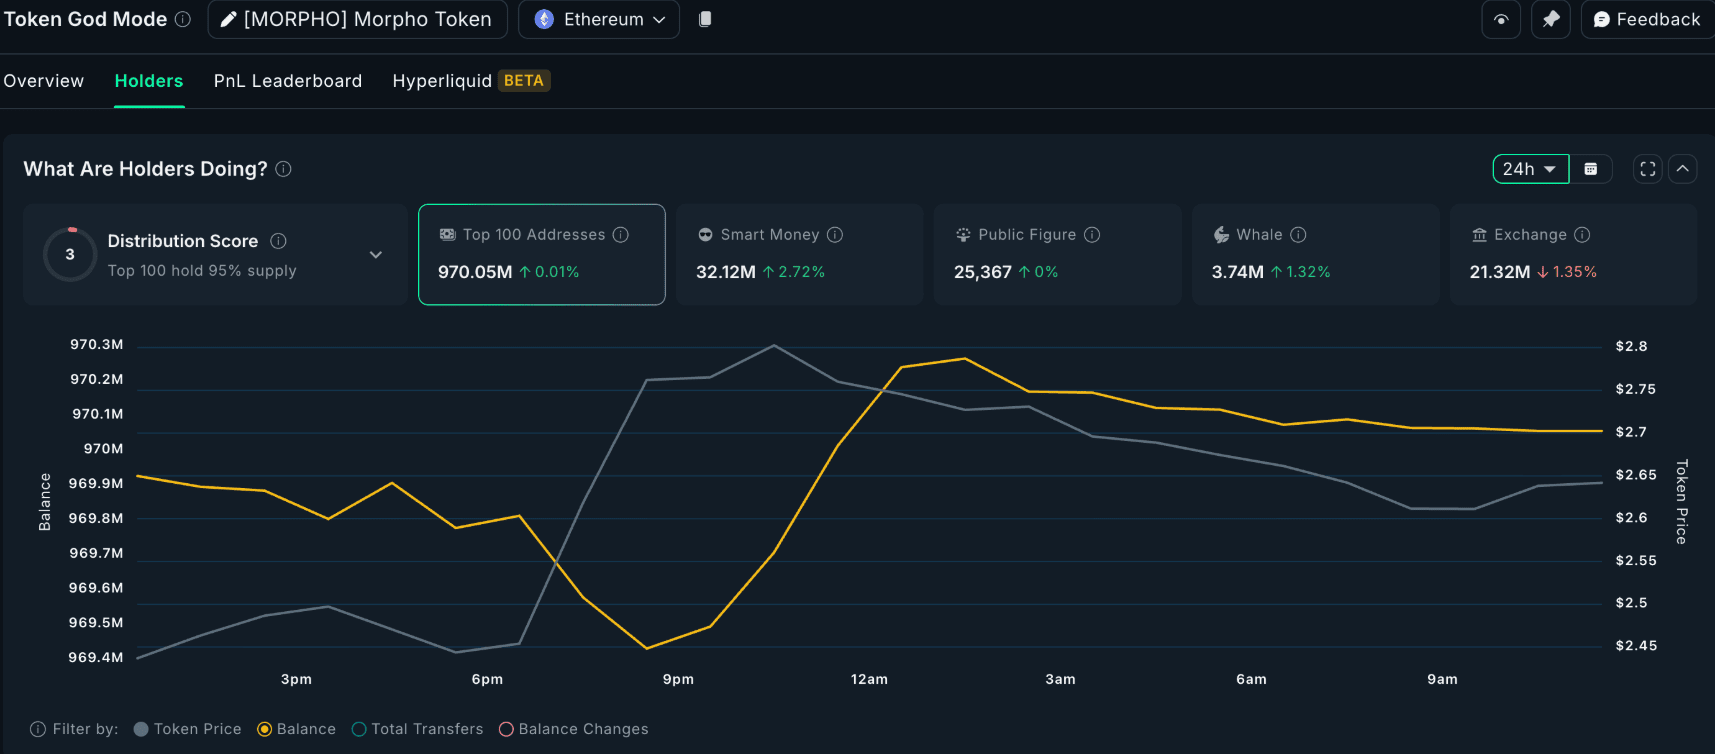This screenshot has width=1715, height=754.
Task: Click the 9pm label on time axis
Action: (x=678, y=679)
